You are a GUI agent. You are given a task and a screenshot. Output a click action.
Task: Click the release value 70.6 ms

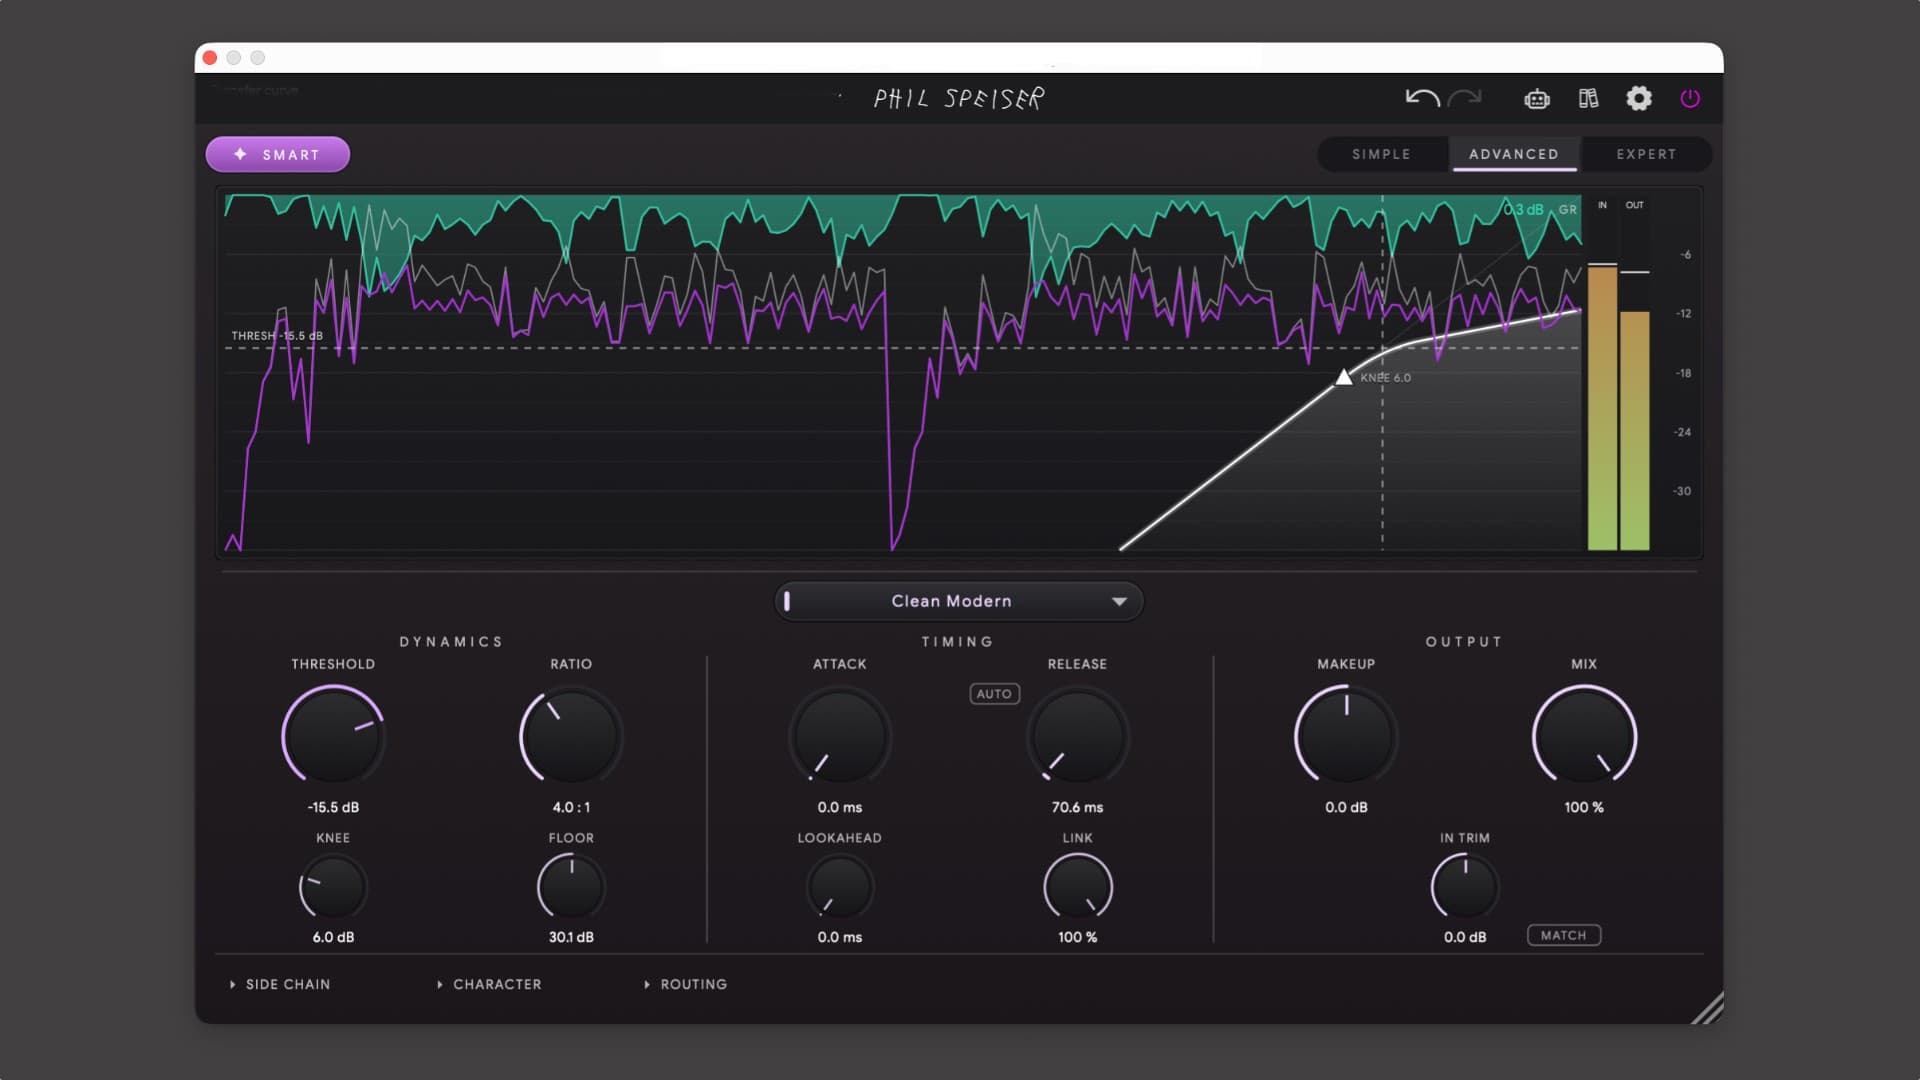tap(1078, 807)
